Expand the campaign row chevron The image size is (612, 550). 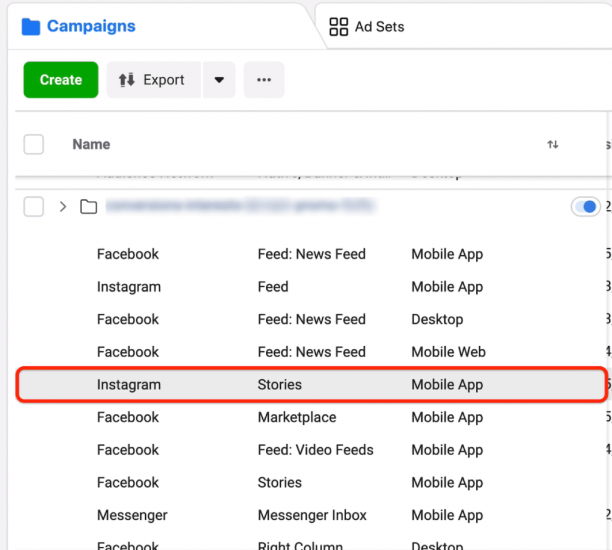[x=63, y=207]
